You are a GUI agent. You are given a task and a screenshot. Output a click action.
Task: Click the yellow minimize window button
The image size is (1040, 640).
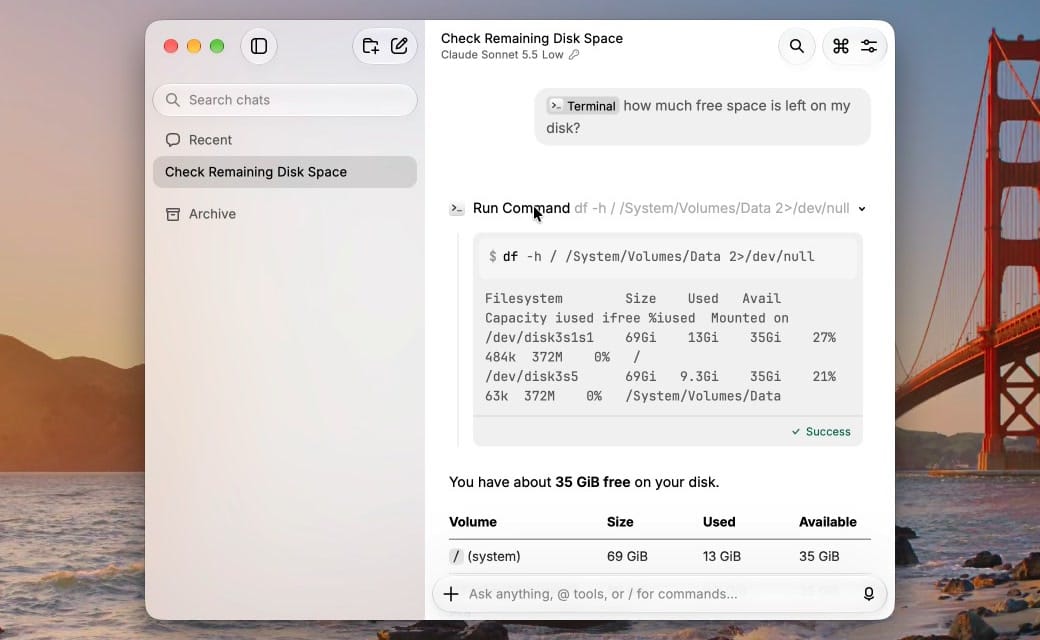[194, 46]
